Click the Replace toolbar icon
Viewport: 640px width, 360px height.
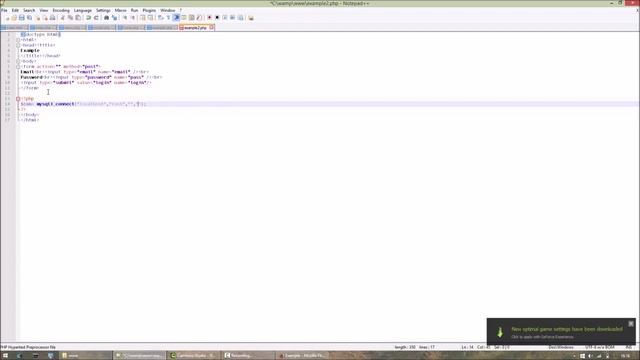tap(114, 18)
